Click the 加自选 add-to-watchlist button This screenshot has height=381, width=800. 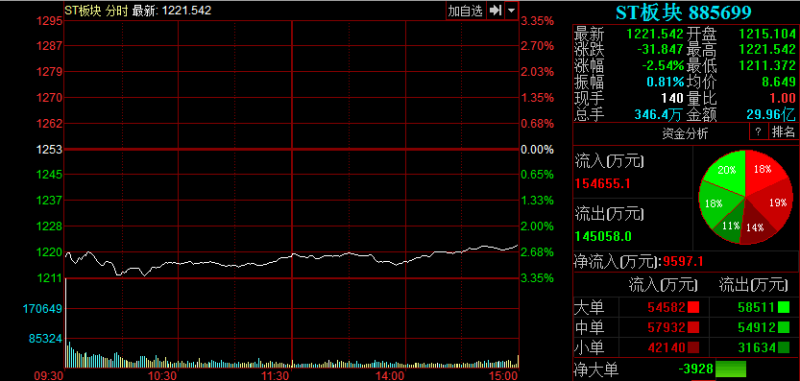click(465, 11)
